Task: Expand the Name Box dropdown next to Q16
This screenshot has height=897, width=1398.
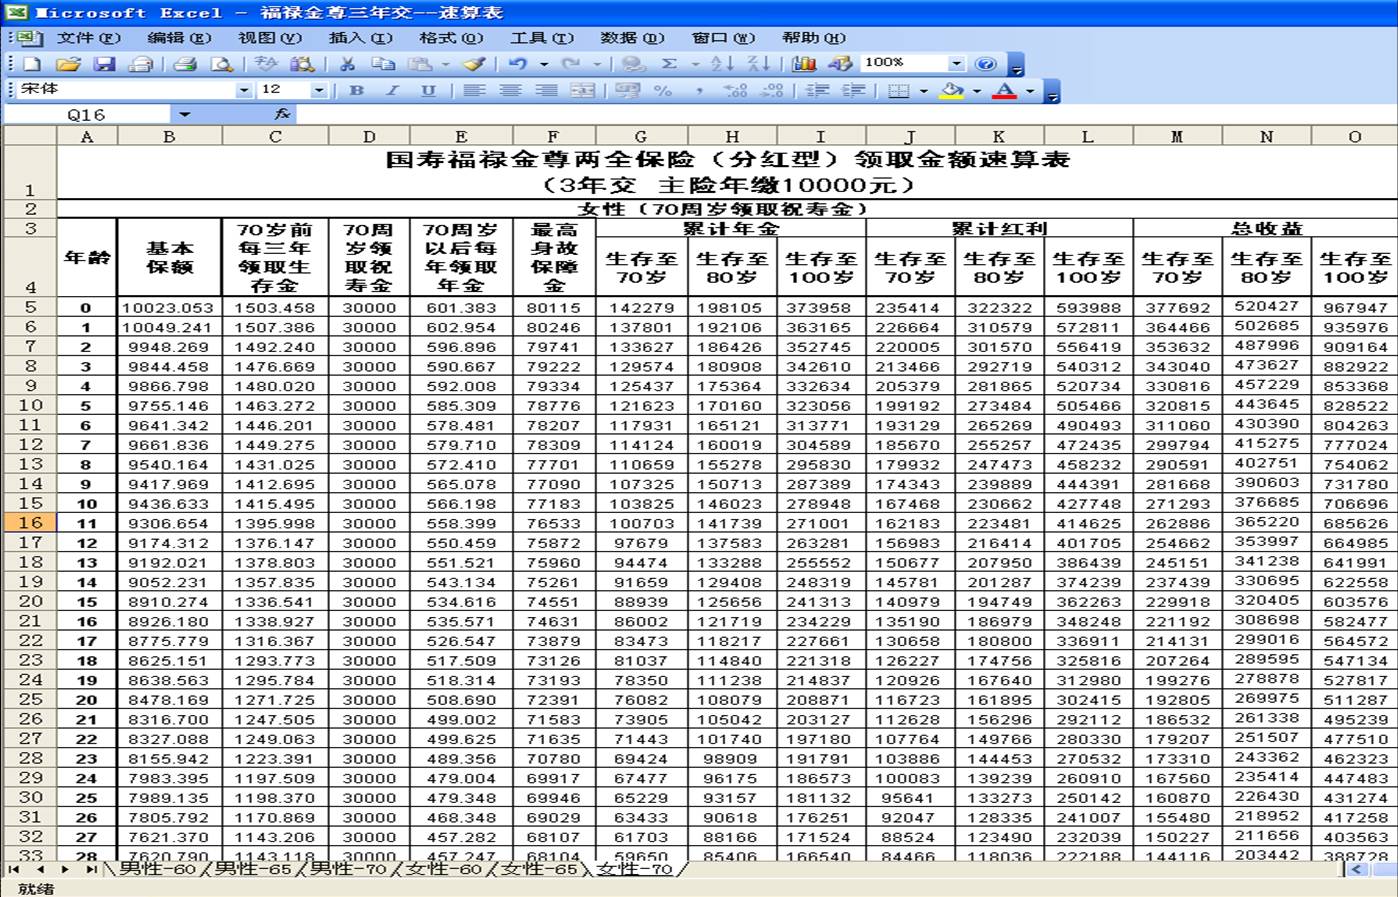Action: 183,114
